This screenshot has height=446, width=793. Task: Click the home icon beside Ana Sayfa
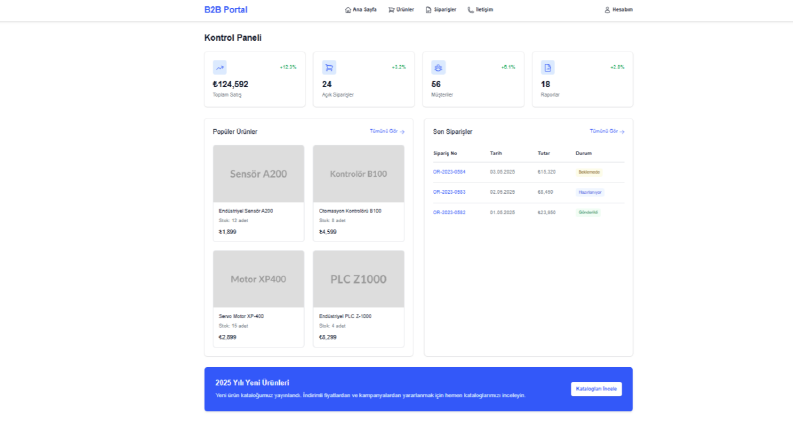[348, 10]
